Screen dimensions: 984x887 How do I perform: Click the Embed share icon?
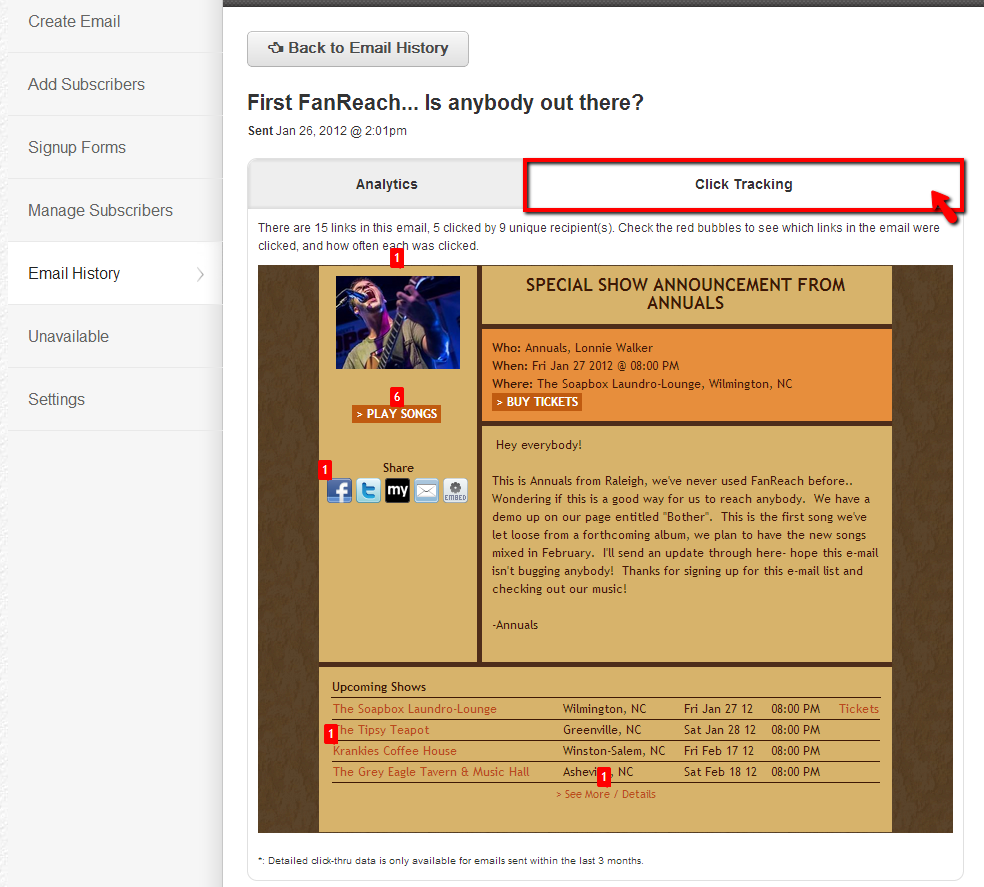pyautogui.click(x=455, y=491)
